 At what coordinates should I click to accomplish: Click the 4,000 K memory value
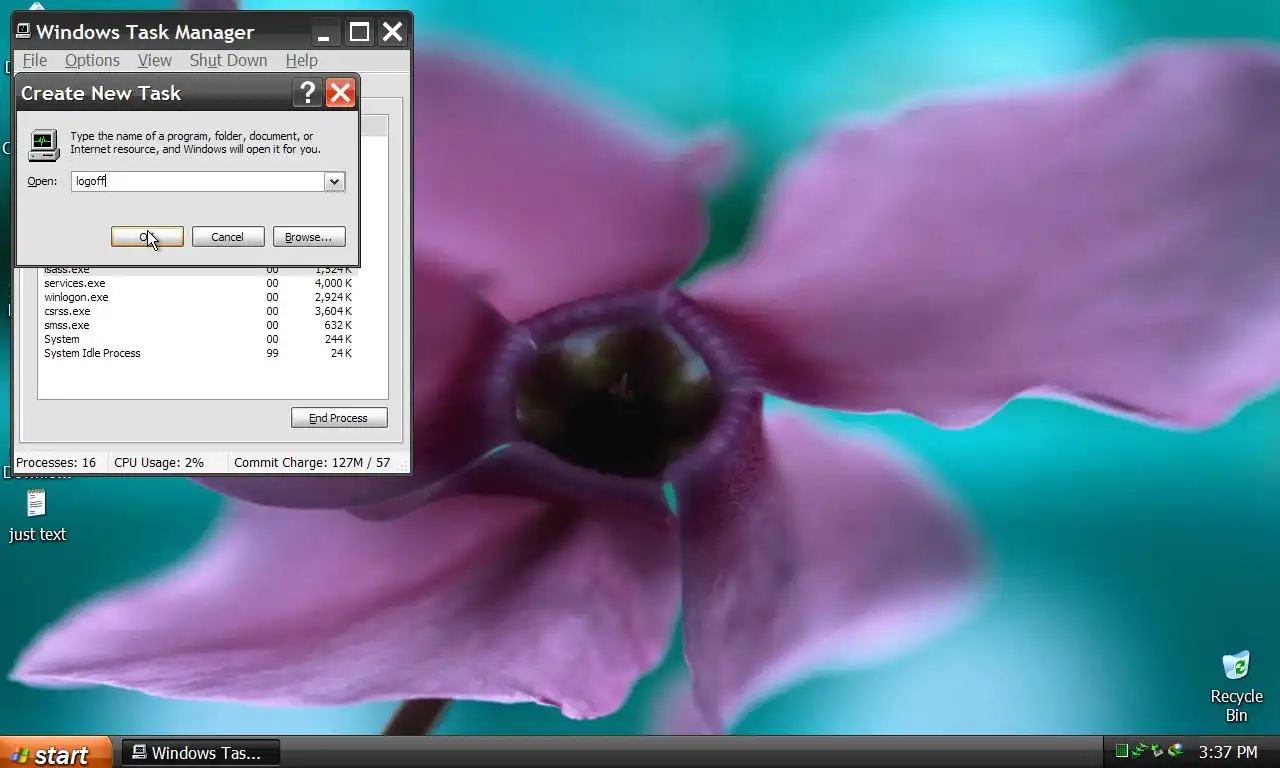(x=333, y=283)
